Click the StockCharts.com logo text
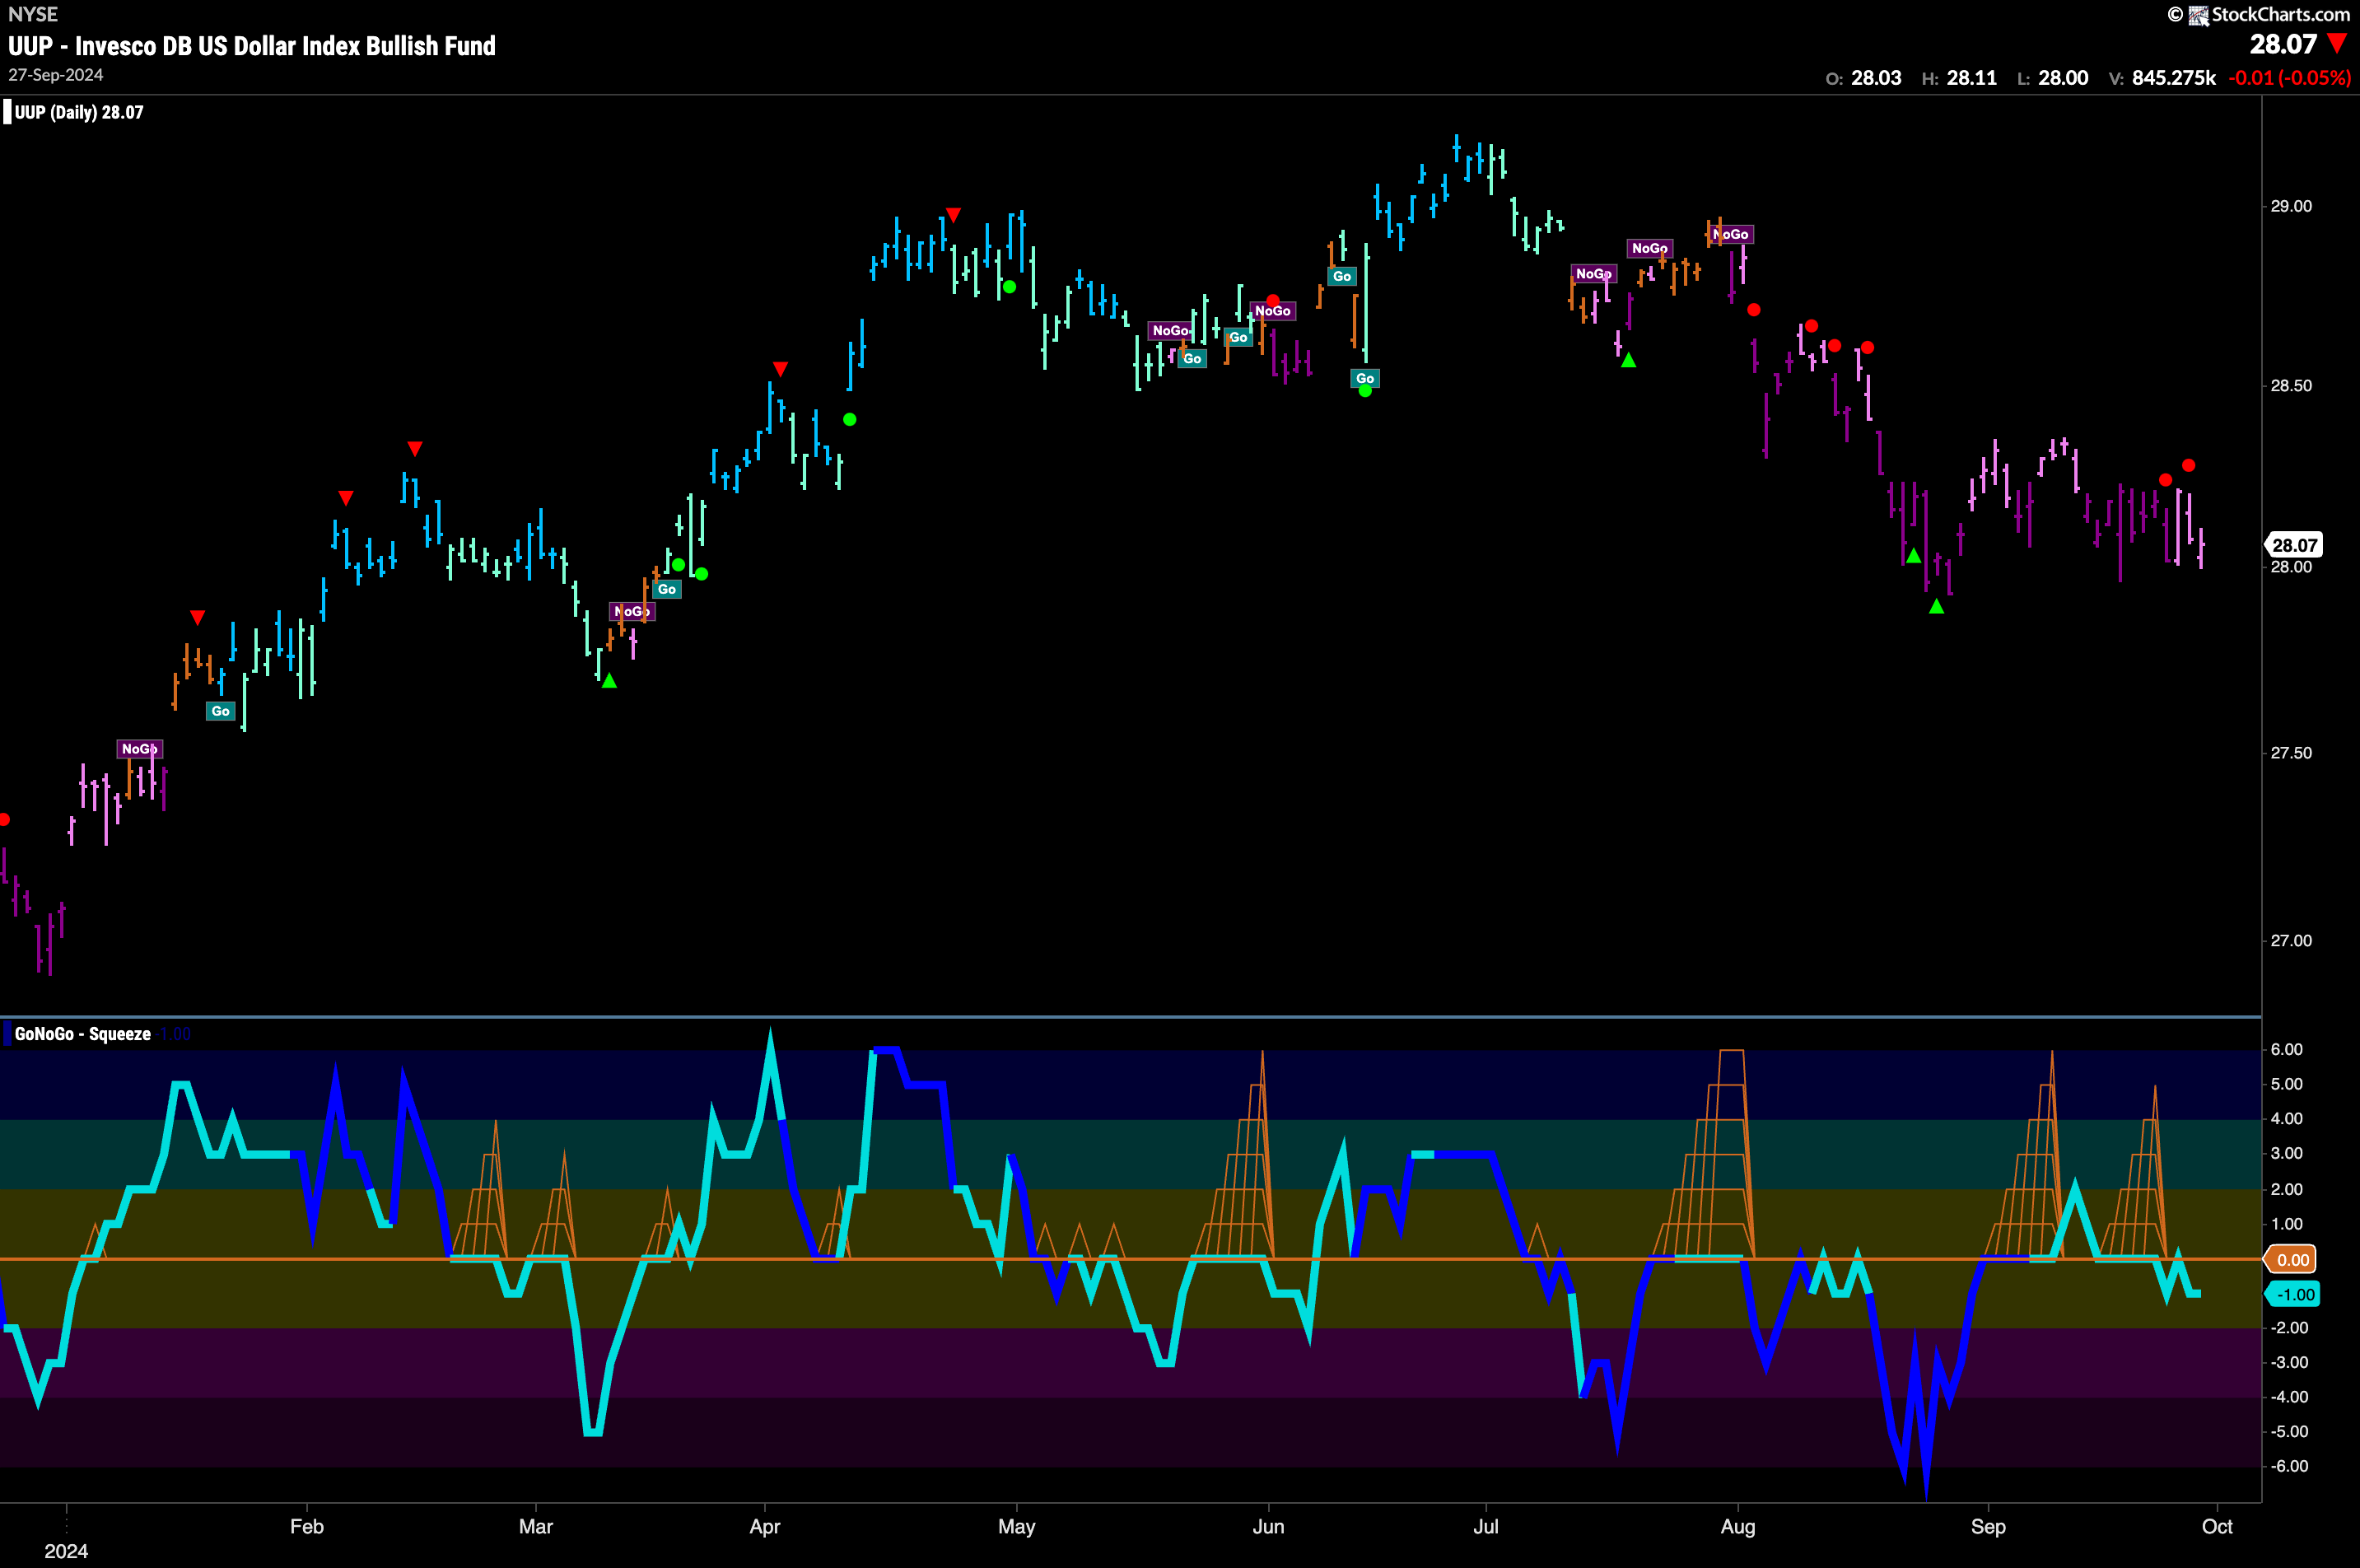2360x1568 pixels. [x=2280, y=14]
